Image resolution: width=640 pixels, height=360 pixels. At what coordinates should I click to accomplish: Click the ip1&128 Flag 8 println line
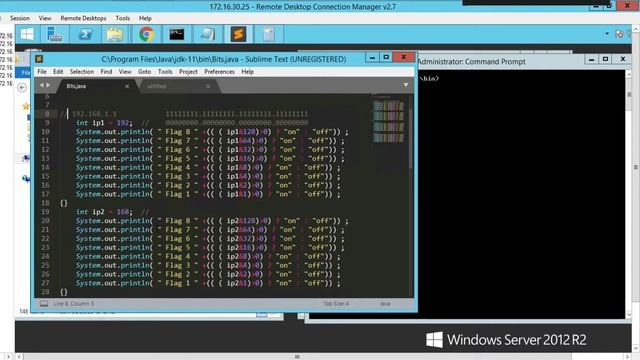click(212, 132)
